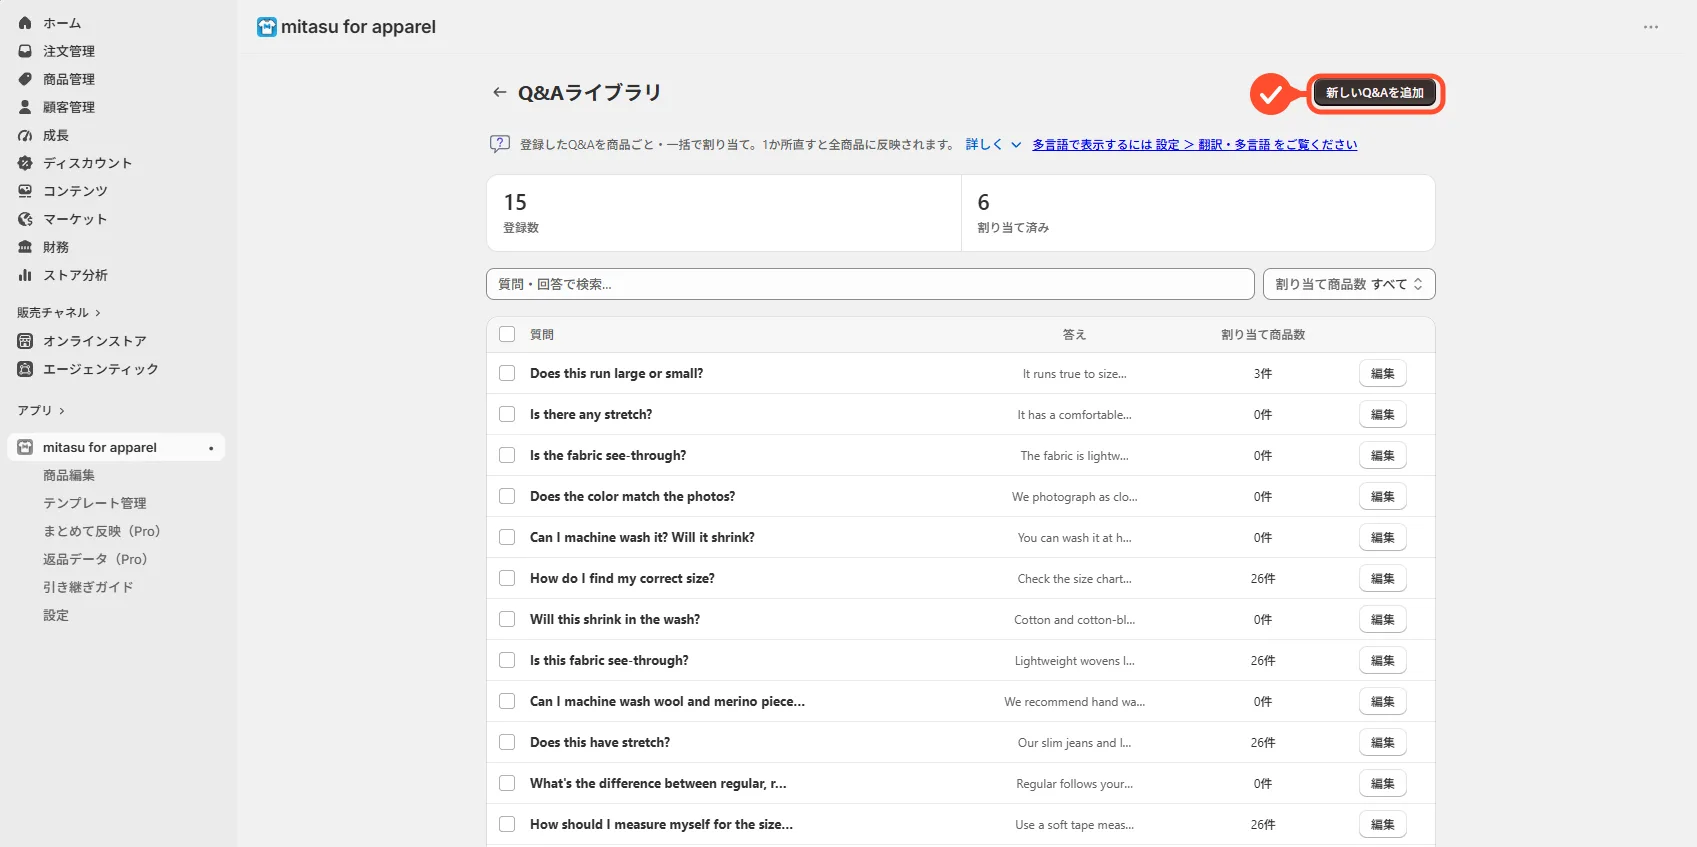Open 設定 in the app submenu
The height and width of the screenshot is (847, 1697).
(56, 615)
